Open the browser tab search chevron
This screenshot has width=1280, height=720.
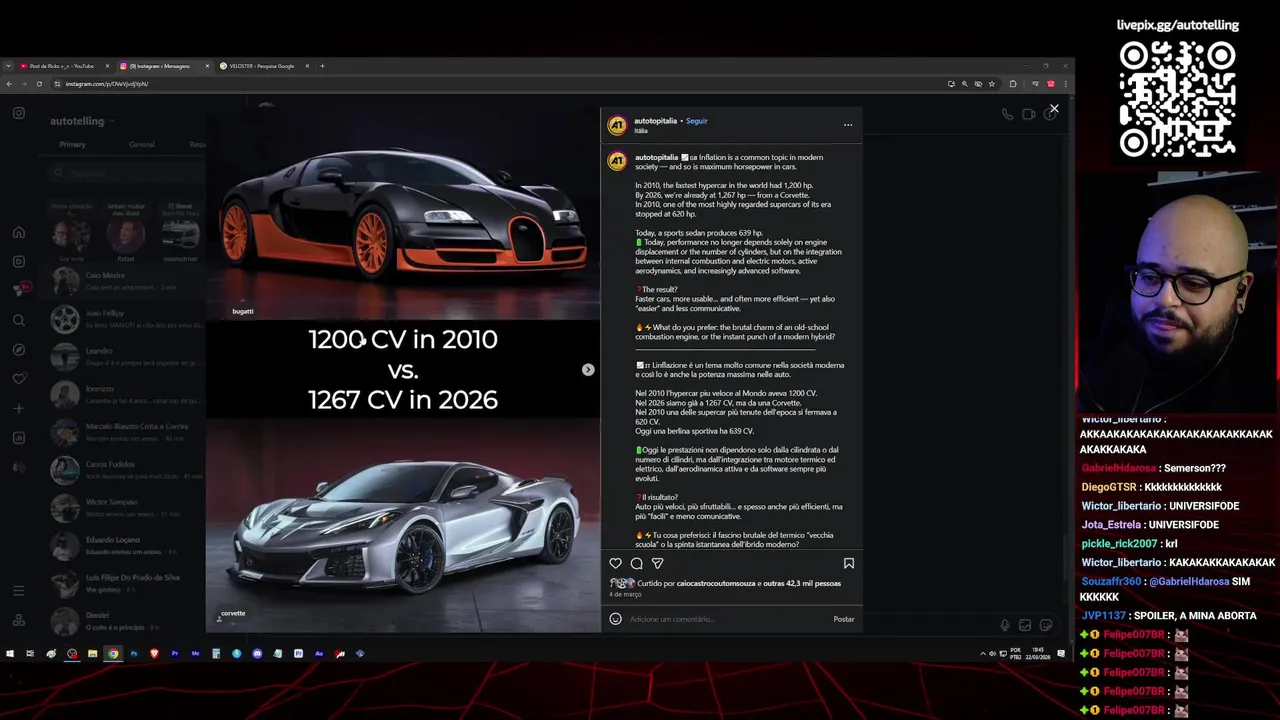point(8,66)
